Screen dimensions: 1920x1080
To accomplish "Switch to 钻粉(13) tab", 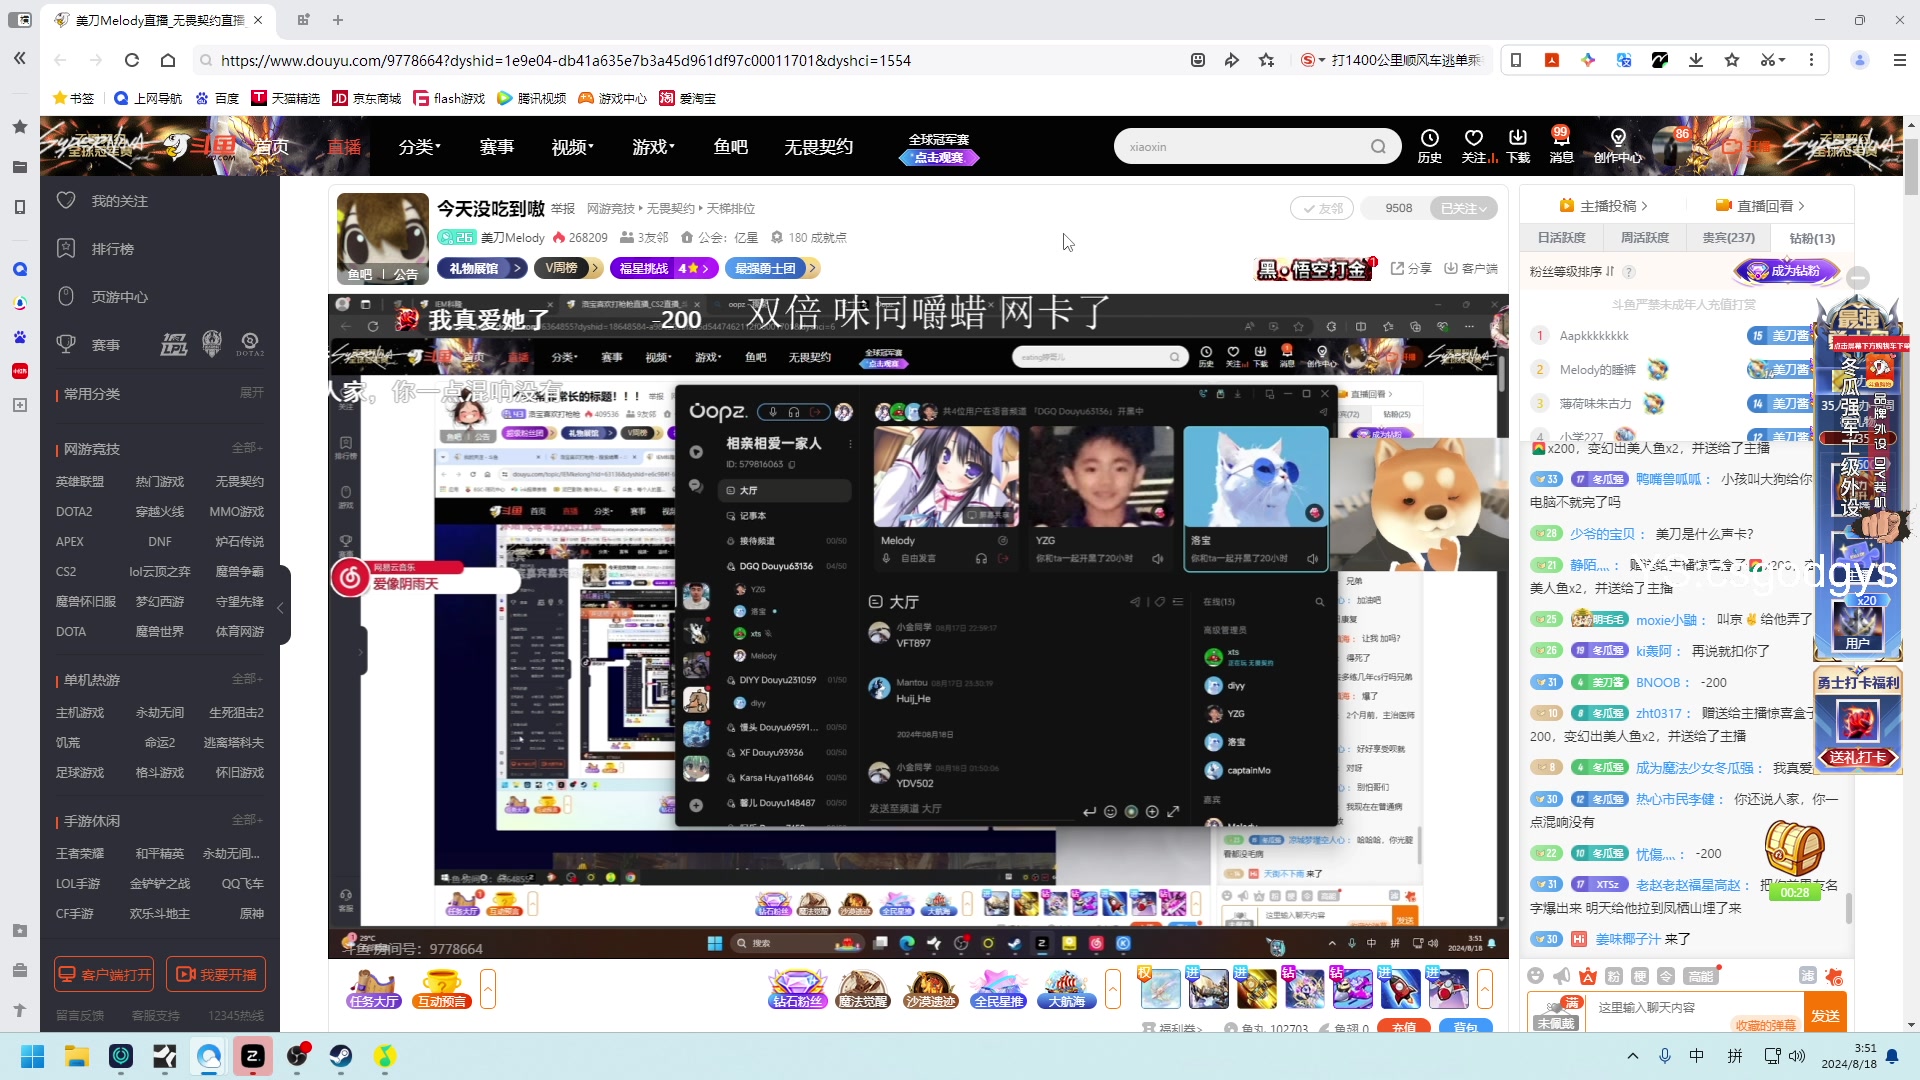I will point(1812,238).
